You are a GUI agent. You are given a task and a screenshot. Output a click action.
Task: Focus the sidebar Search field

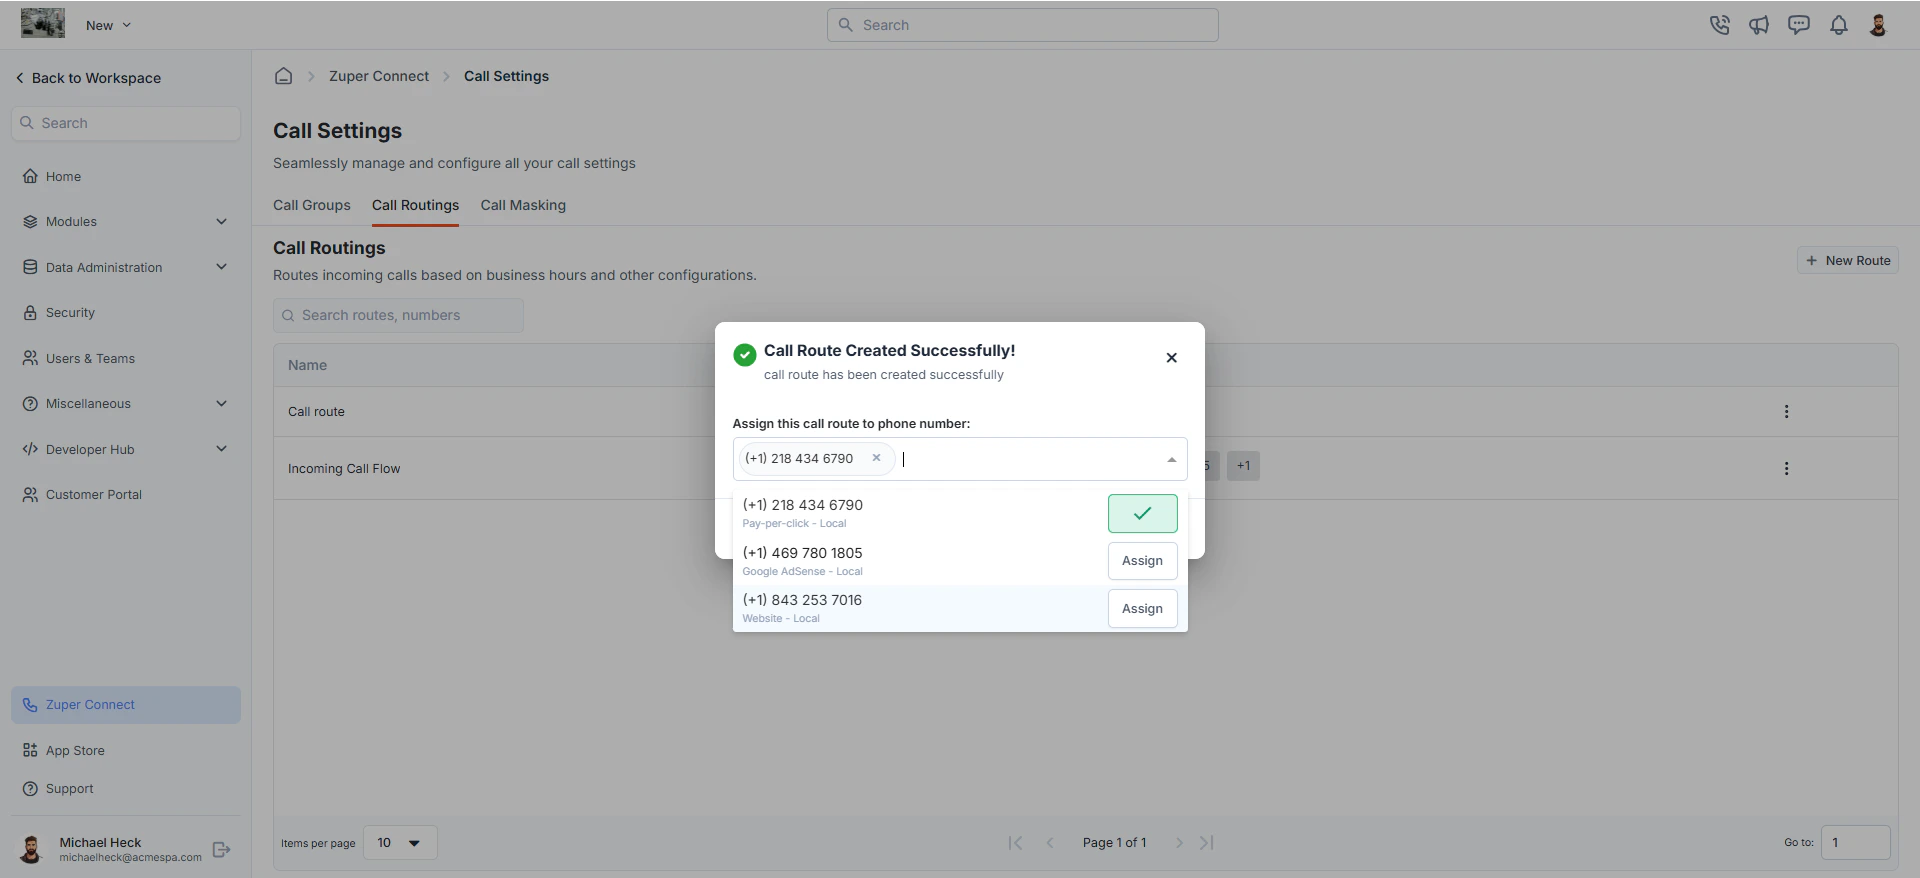tap(126, 123)
